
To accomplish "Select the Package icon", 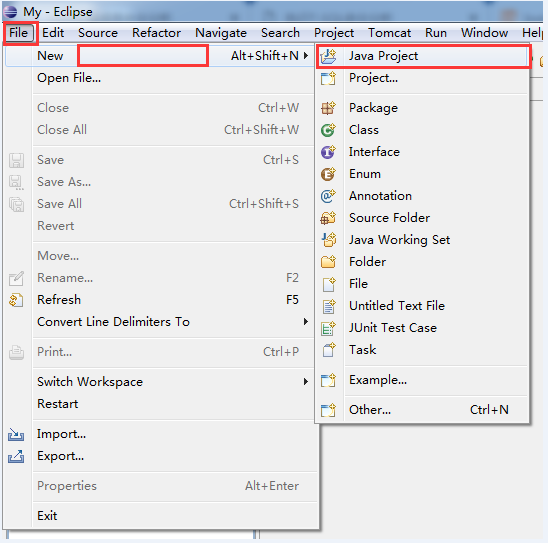I will (x=328, y=108).
